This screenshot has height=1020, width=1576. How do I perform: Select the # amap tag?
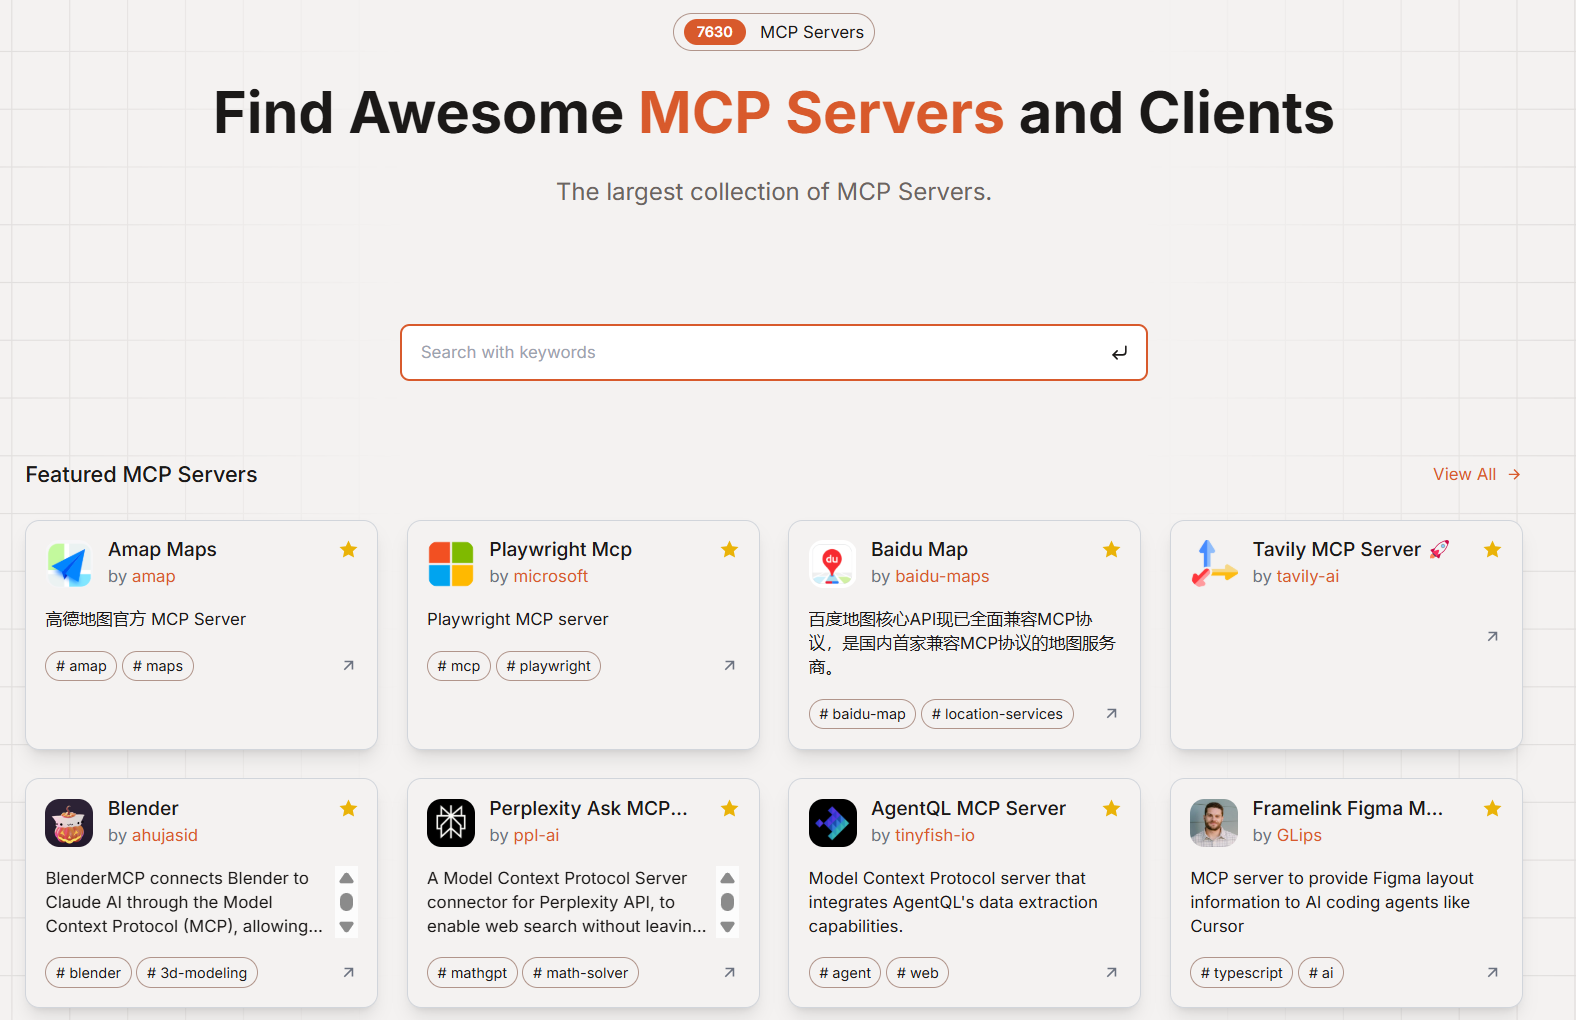pos(81,666)
